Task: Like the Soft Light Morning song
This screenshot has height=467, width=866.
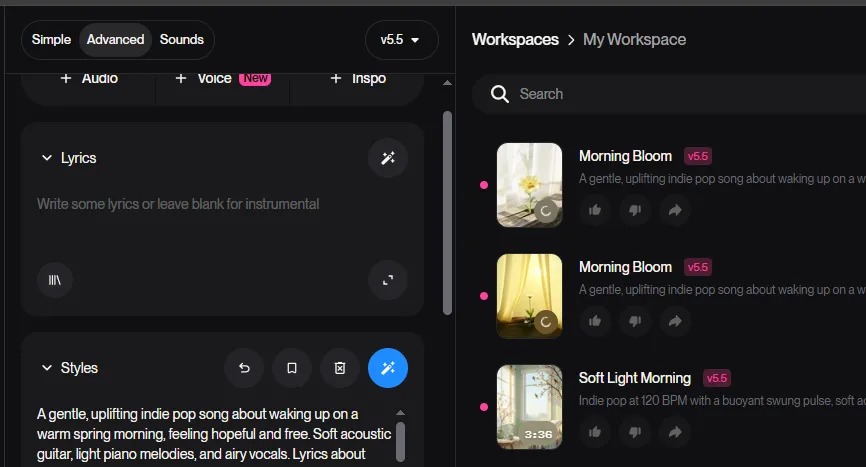Action: point(595,432)
